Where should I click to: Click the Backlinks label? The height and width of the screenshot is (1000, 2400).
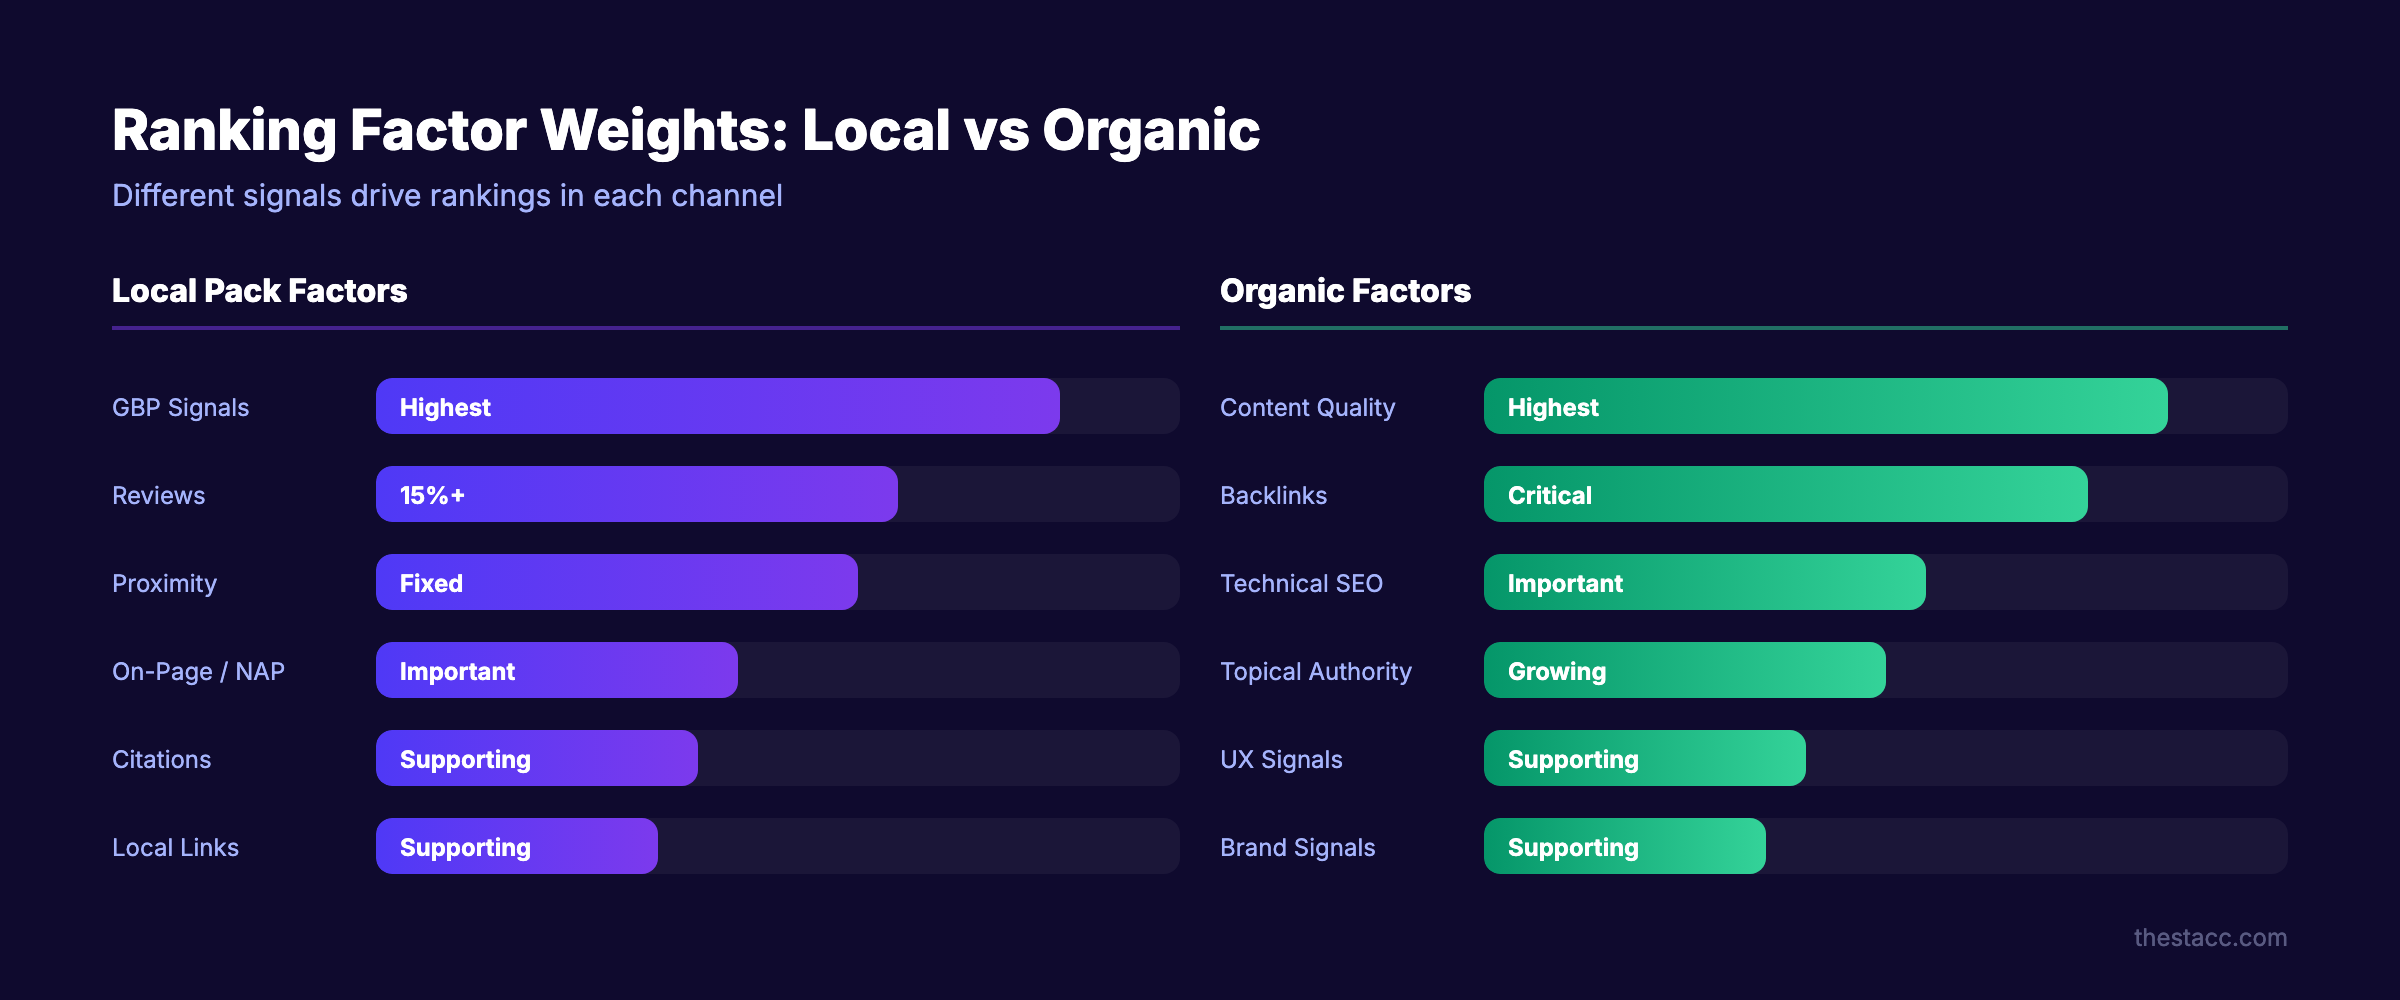[1273, 495]
